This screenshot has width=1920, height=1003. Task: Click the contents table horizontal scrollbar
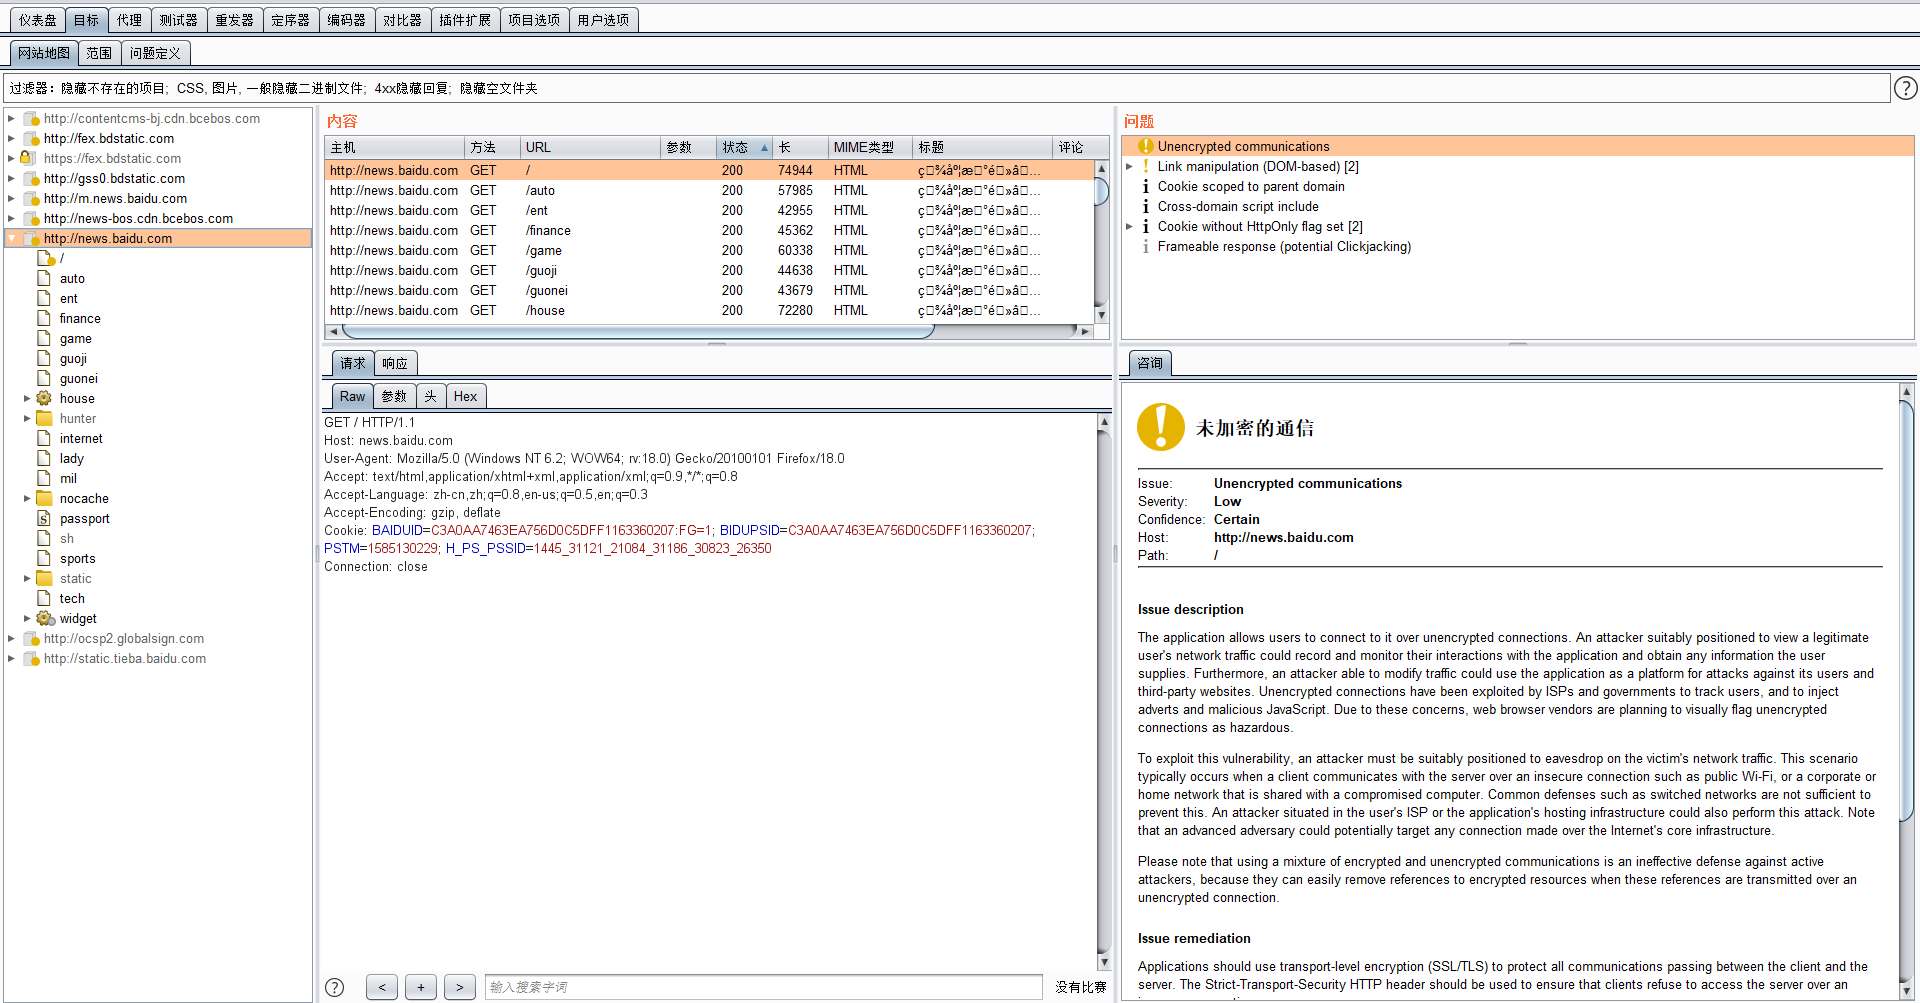pyautogui.click(x=710, y=331)
